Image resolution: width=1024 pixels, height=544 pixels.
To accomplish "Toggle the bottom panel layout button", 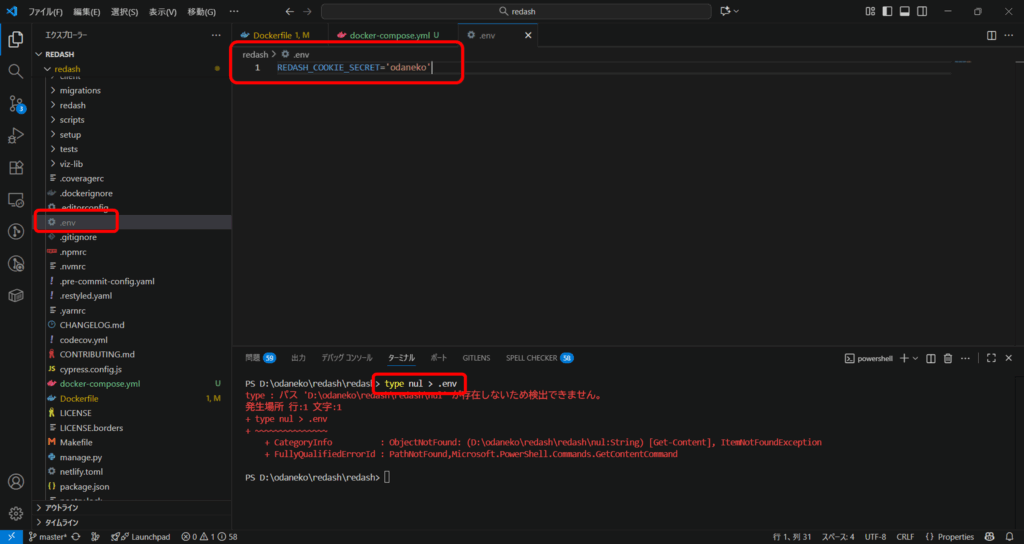I will tap(904, 11).
